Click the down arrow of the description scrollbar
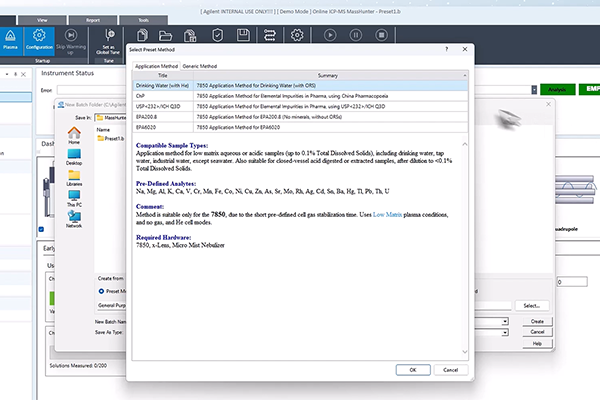This screenshot has height=400, width=600. point(465,352)
